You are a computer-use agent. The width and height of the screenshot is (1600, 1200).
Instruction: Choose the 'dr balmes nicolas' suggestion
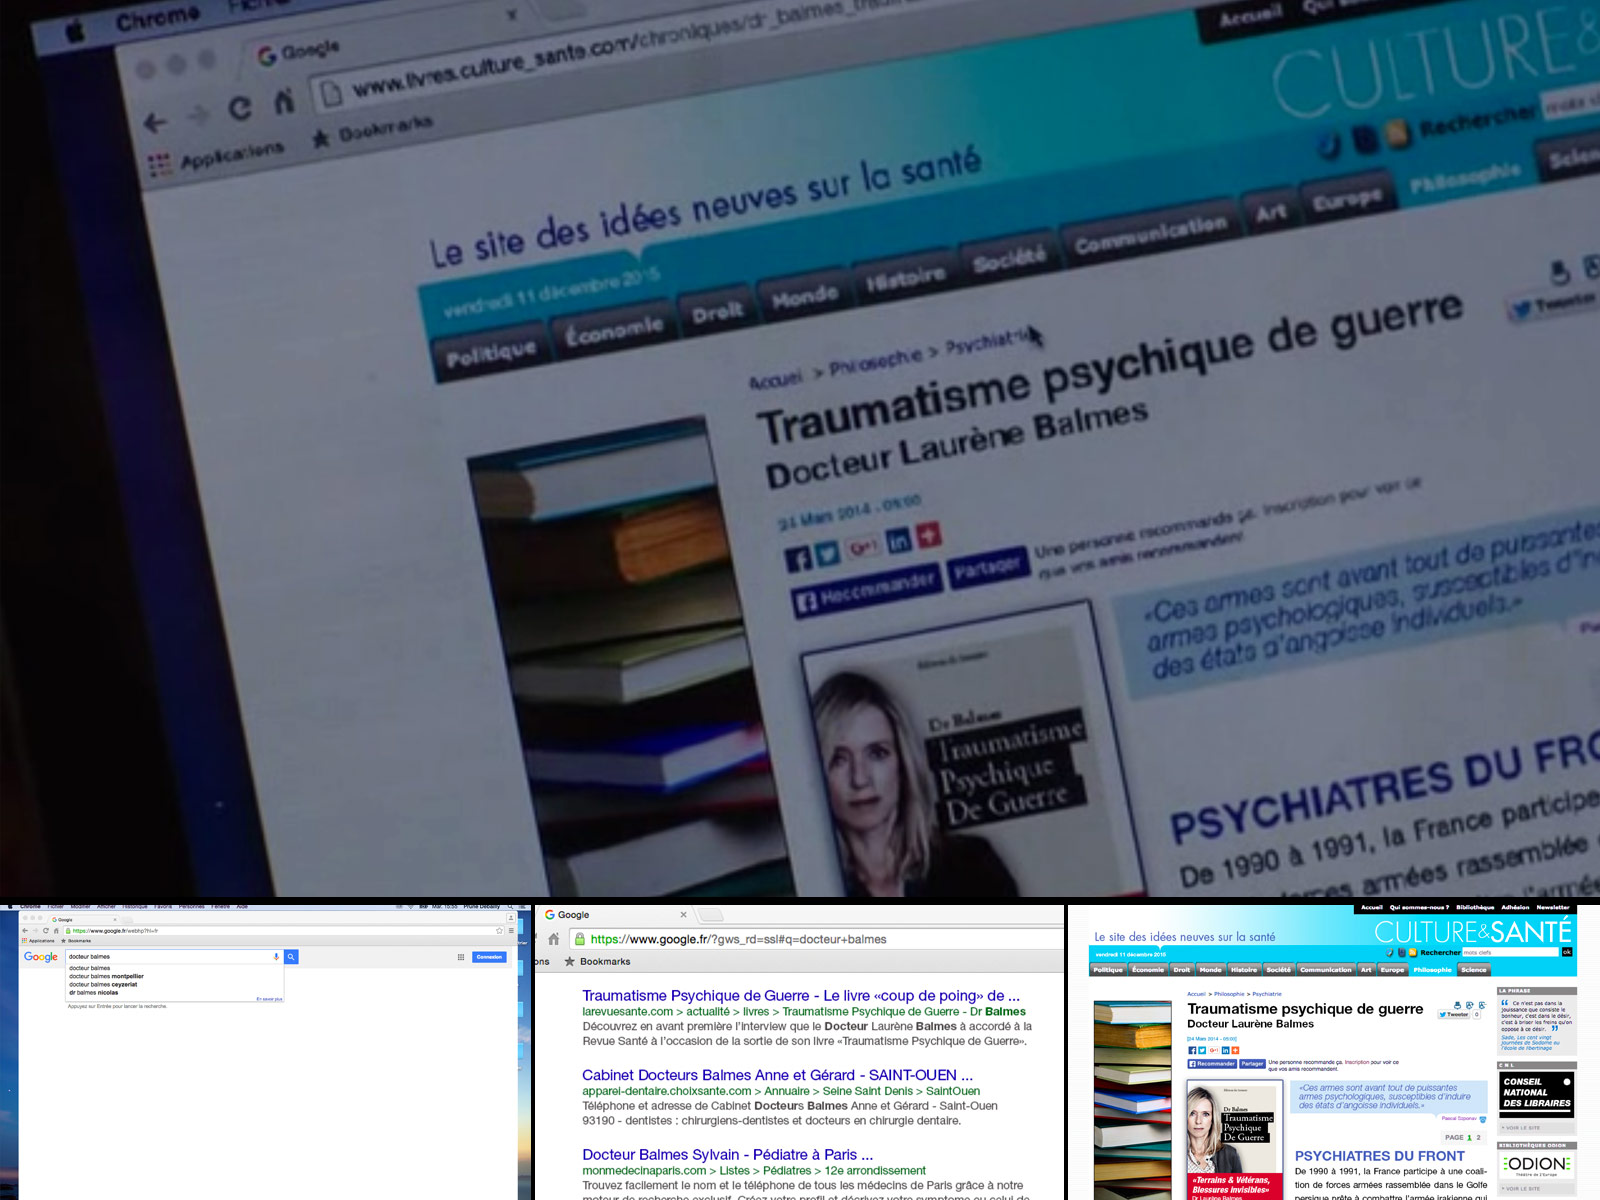pos(94,993)
